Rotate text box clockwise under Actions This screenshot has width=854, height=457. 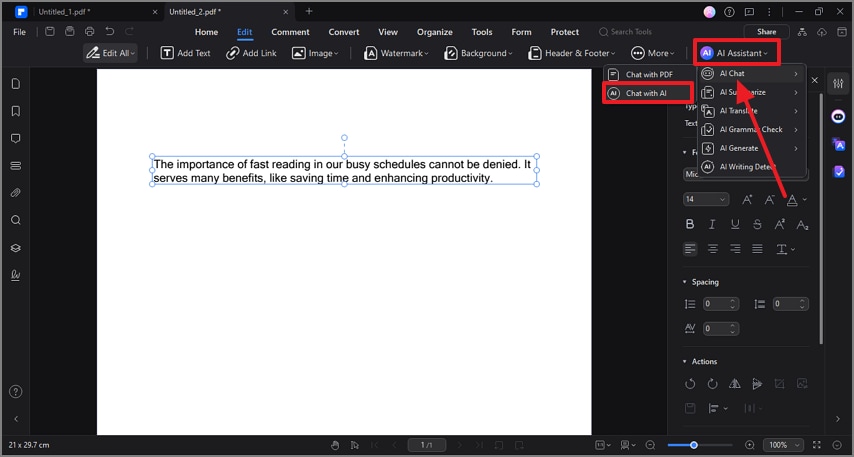click(x=712, y=384)
